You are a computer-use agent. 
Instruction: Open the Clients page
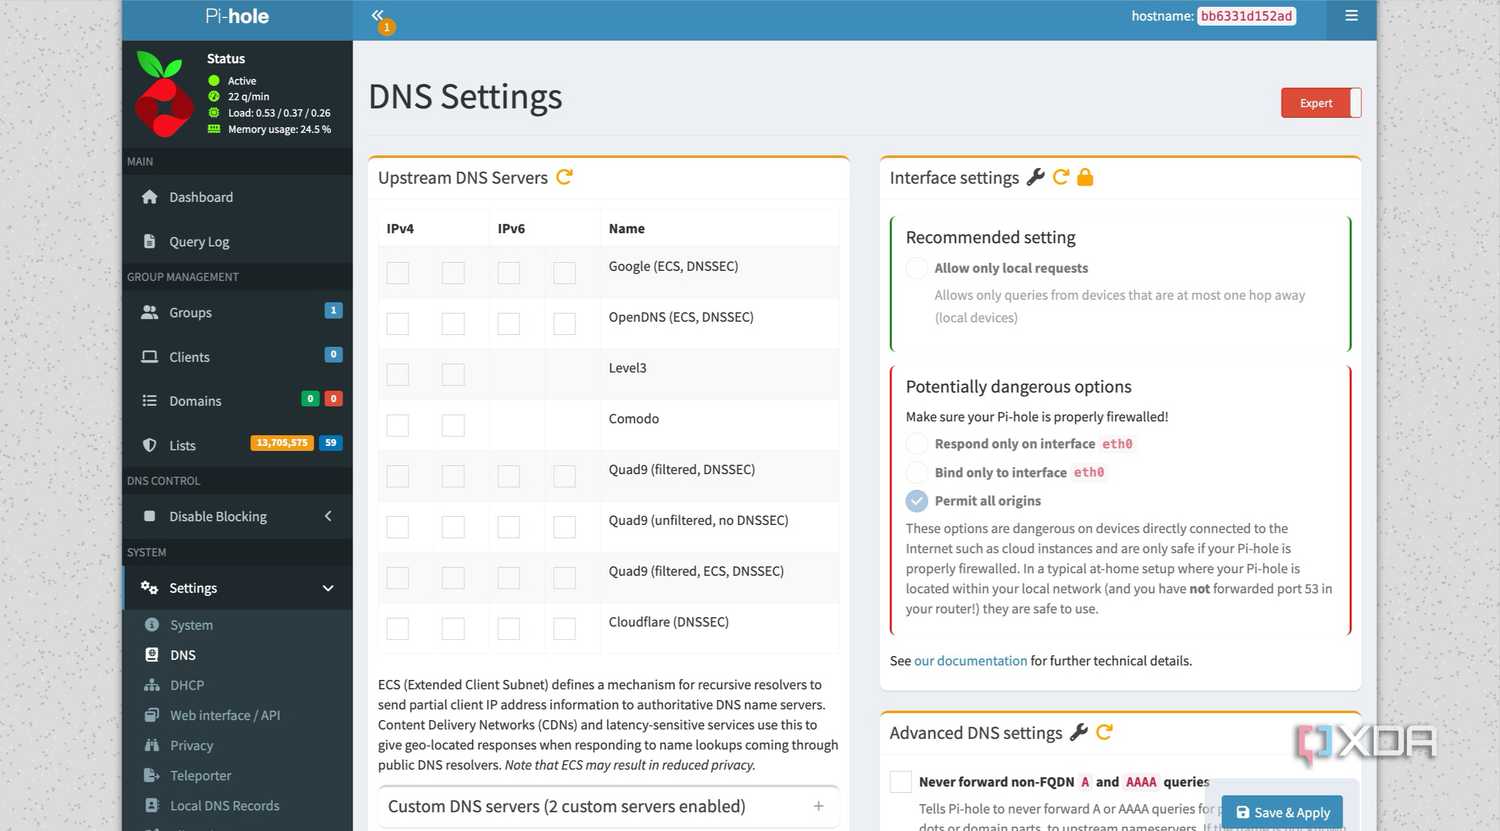point(237,357)
